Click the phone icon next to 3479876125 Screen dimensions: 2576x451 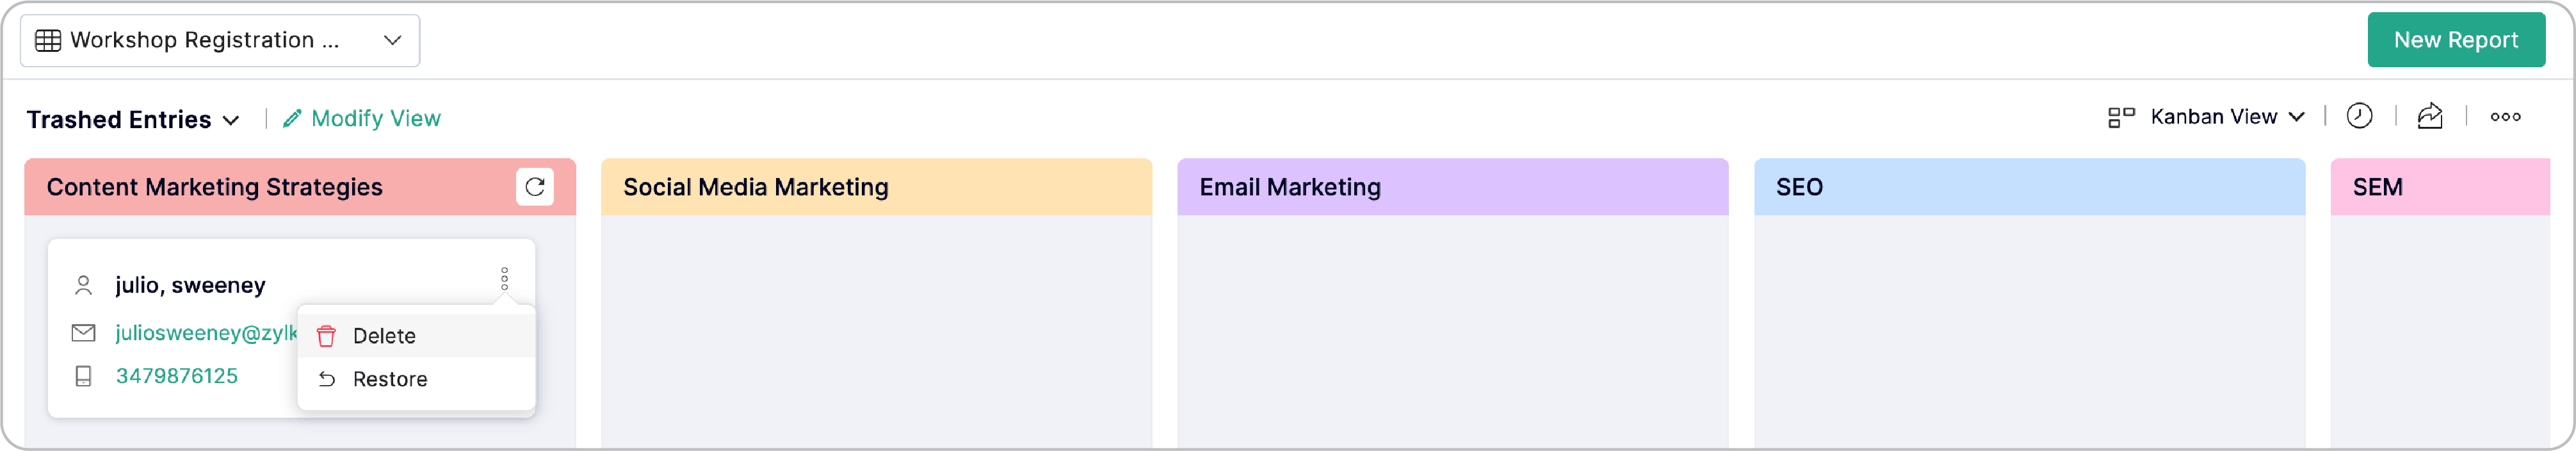(83, 376)
